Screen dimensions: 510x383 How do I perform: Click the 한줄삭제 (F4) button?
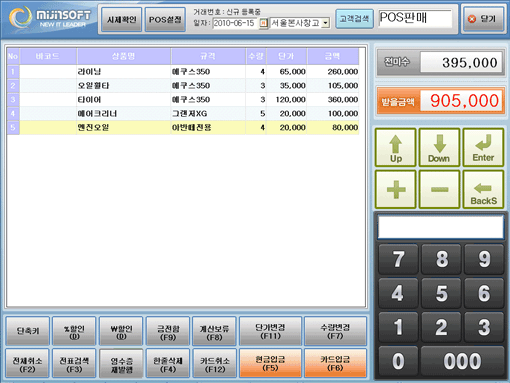[x=168, y=363]
